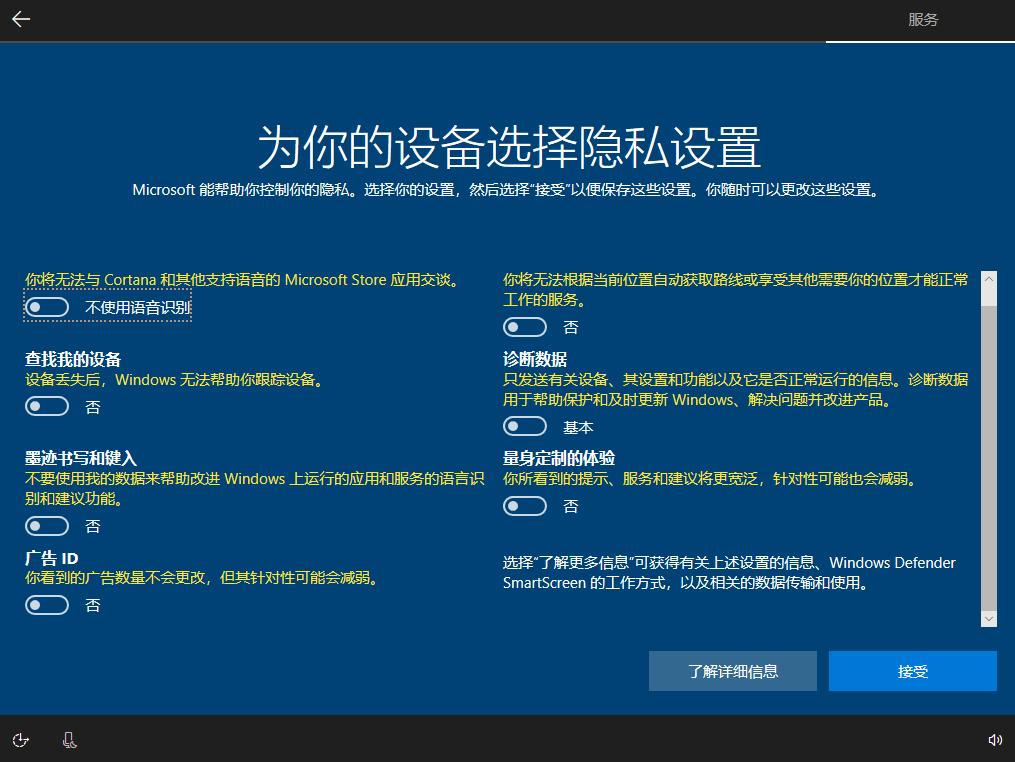
Task: Turn on the 查找我的设备 toggle
Action: click(x=46, y=406)
